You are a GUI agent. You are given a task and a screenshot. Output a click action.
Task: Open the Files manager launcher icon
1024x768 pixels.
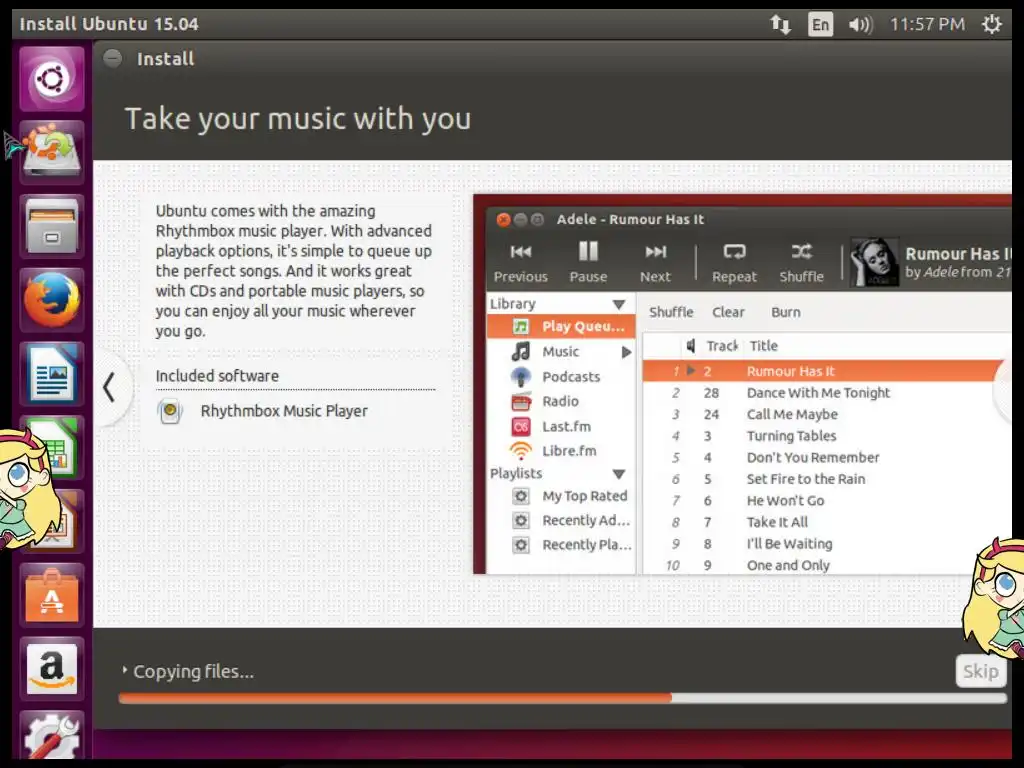click(x=52, y=227)
